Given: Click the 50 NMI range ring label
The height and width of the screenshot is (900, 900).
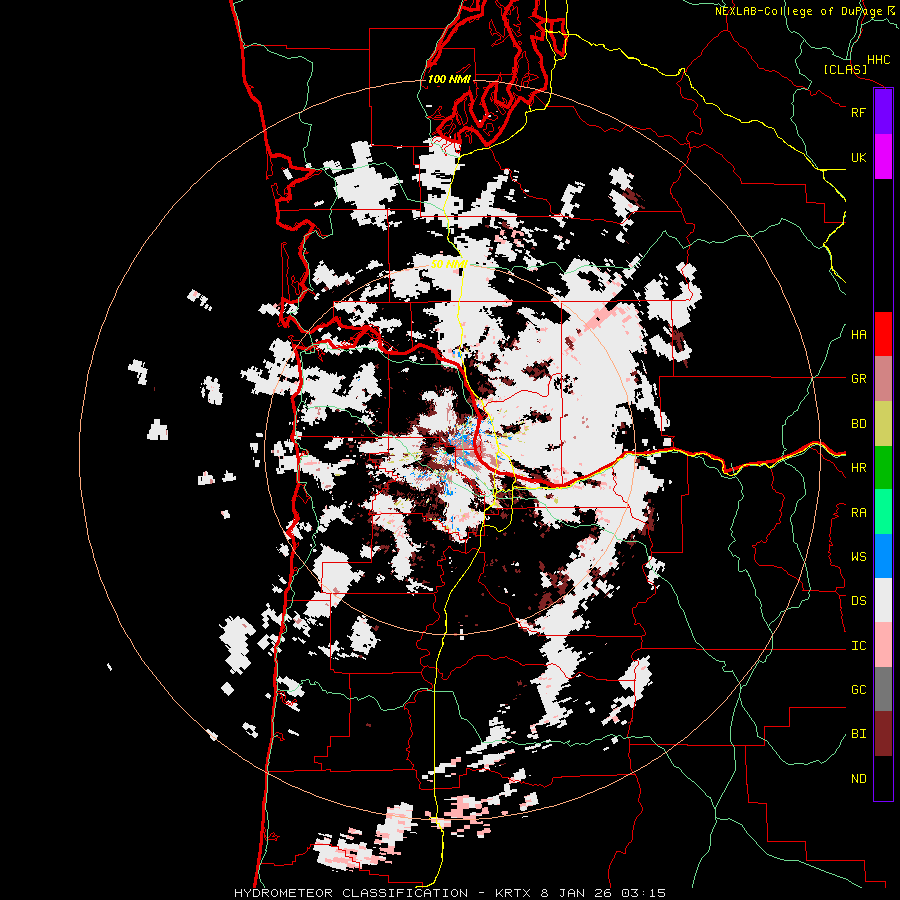Looking at the screenshot, I should pyautogui.click(x=449, y=264).
